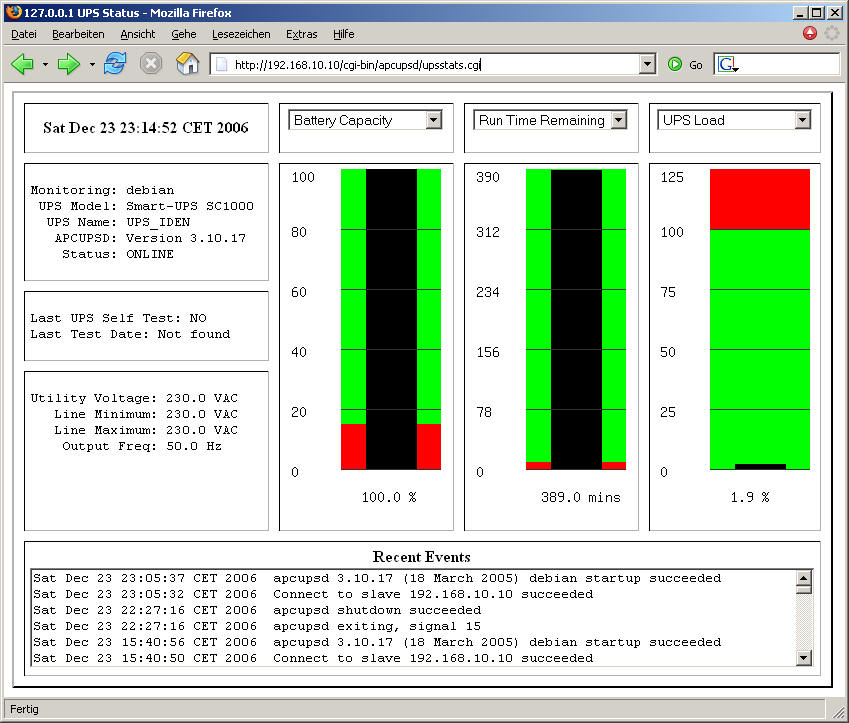Open the Datei menu
This screenshot has height=723, width=849.
23,34
